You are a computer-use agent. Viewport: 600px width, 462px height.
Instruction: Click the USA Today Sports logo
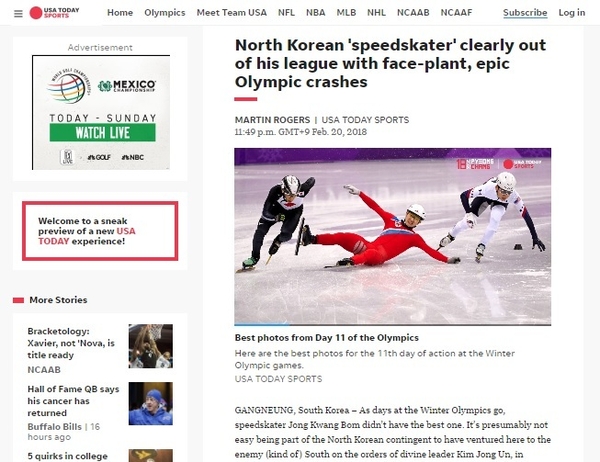[x=54, y=13]
